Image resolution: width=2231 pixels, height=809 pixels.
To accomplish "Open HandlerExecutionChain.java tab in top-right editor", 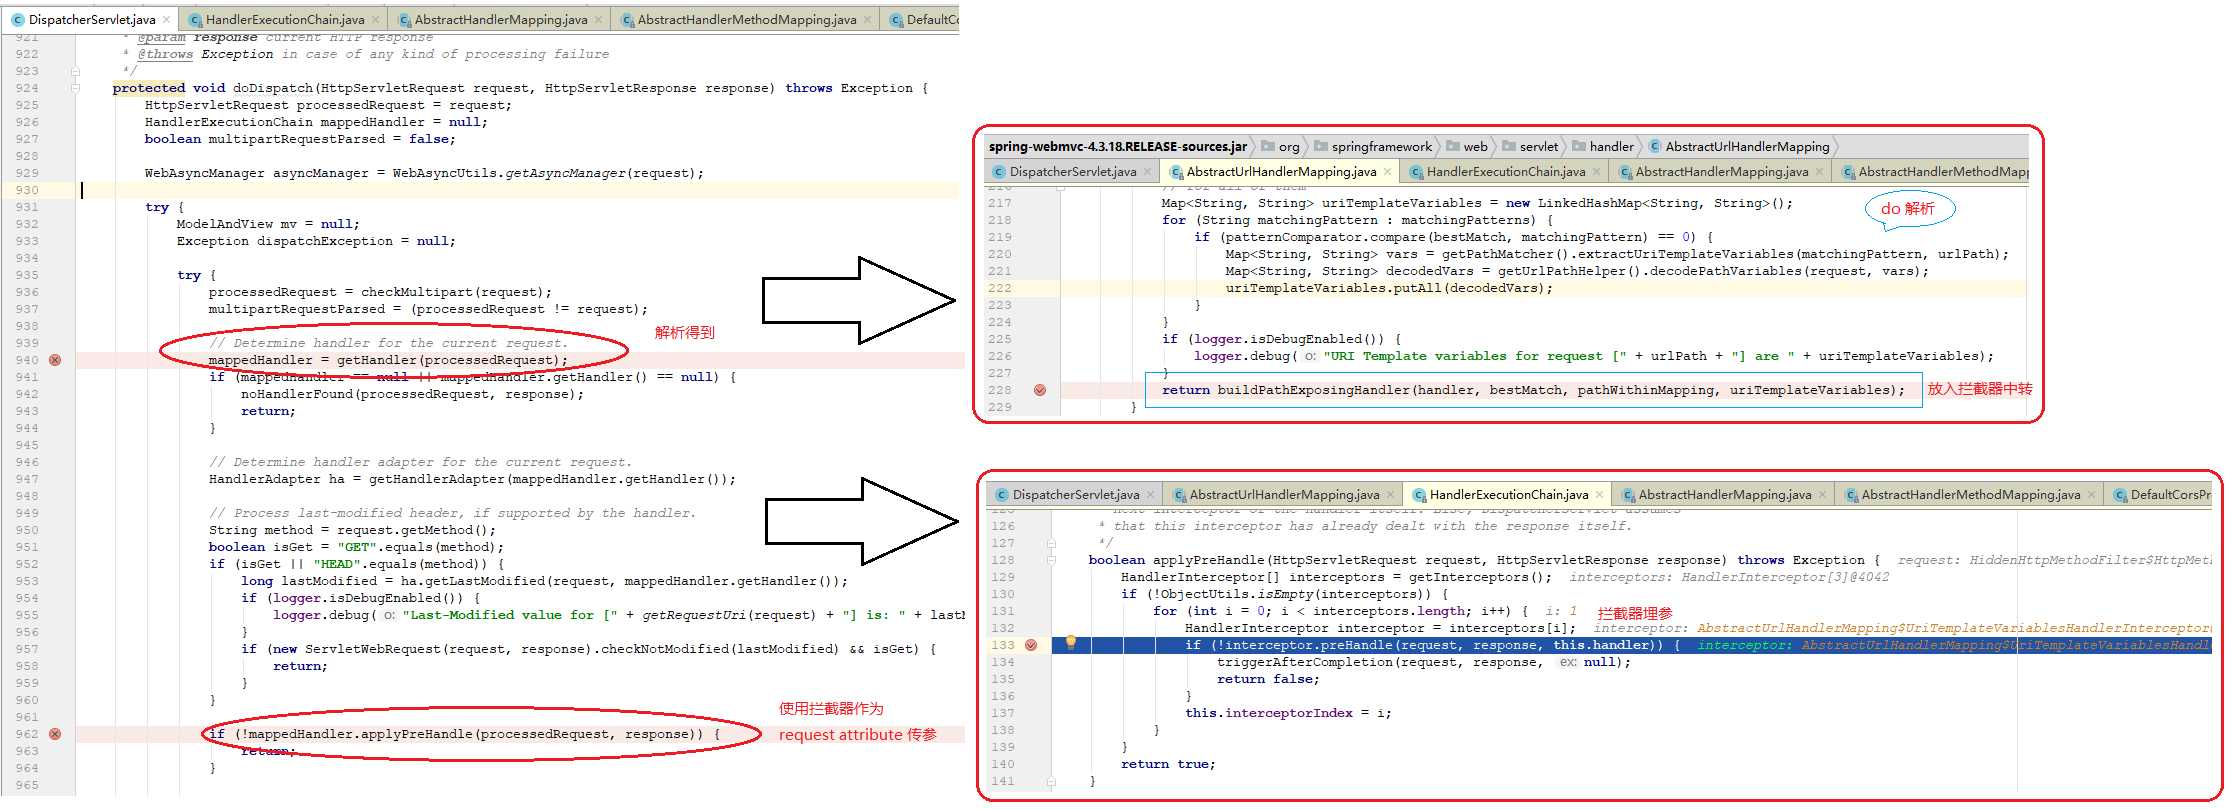I will pos(1506,172).
